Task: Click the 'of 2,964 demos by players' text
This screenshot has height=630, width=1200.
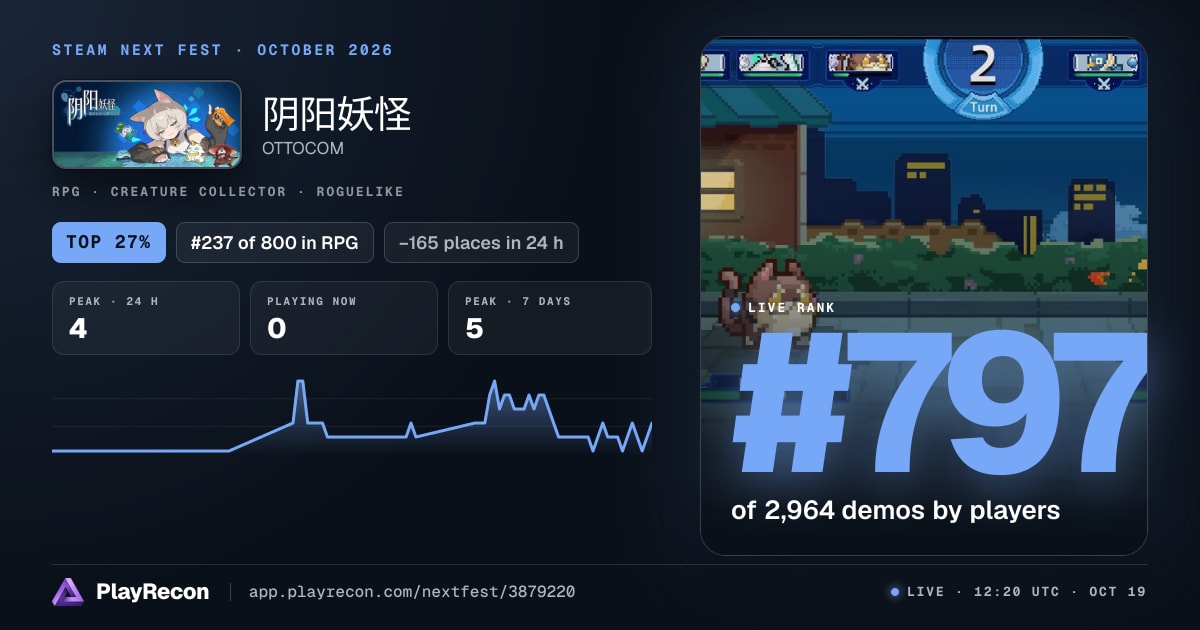Action: coord(895,511)
